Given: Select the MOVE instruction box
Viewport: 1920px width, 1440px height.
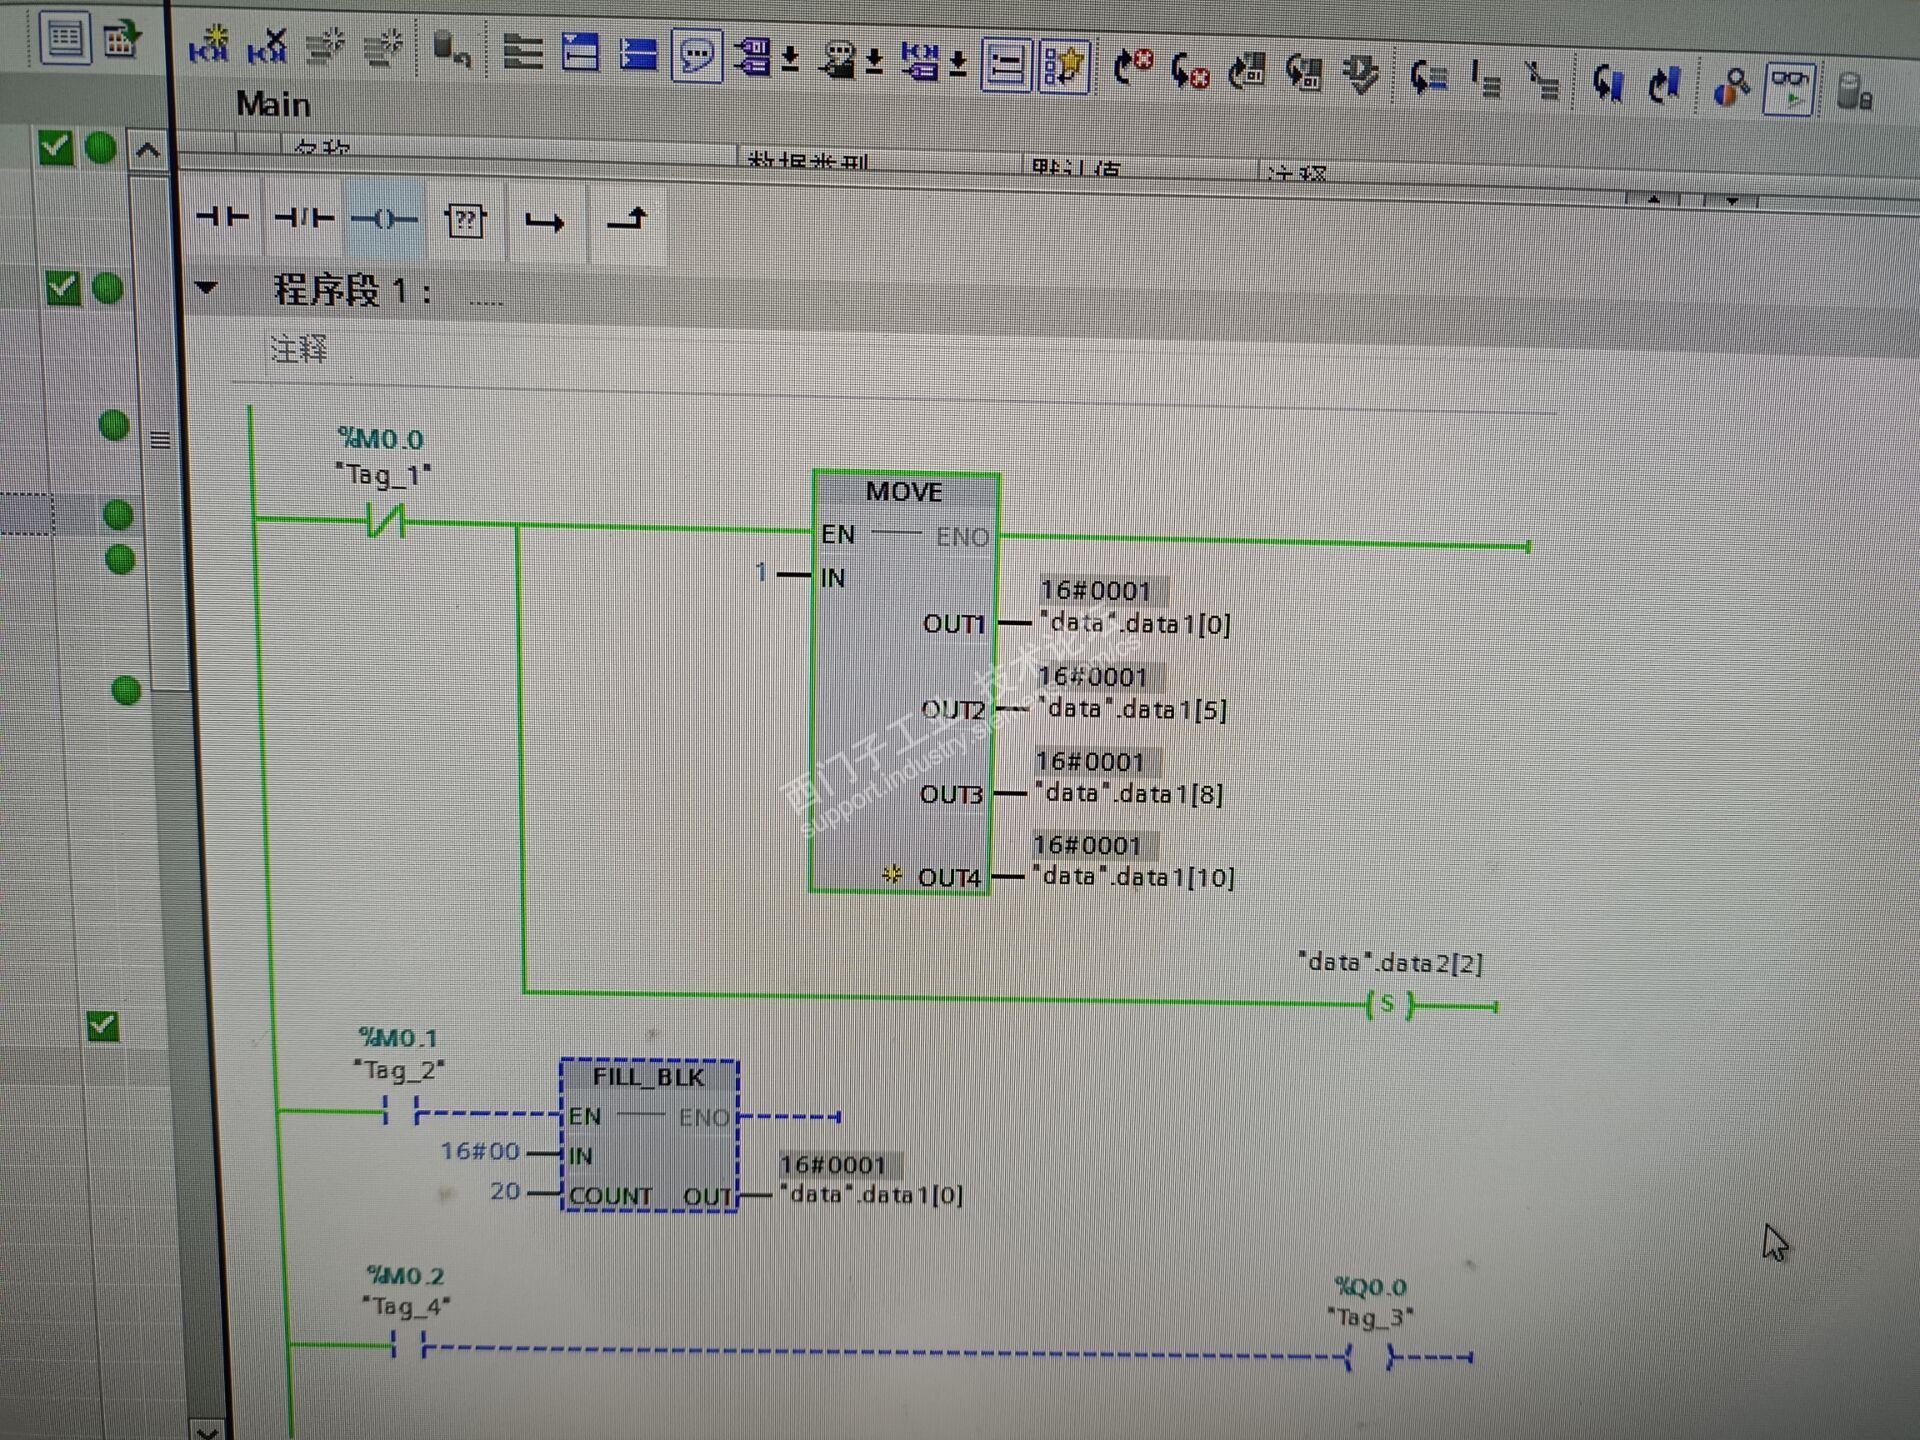Looking at the screenshot, I should [904, 491].
